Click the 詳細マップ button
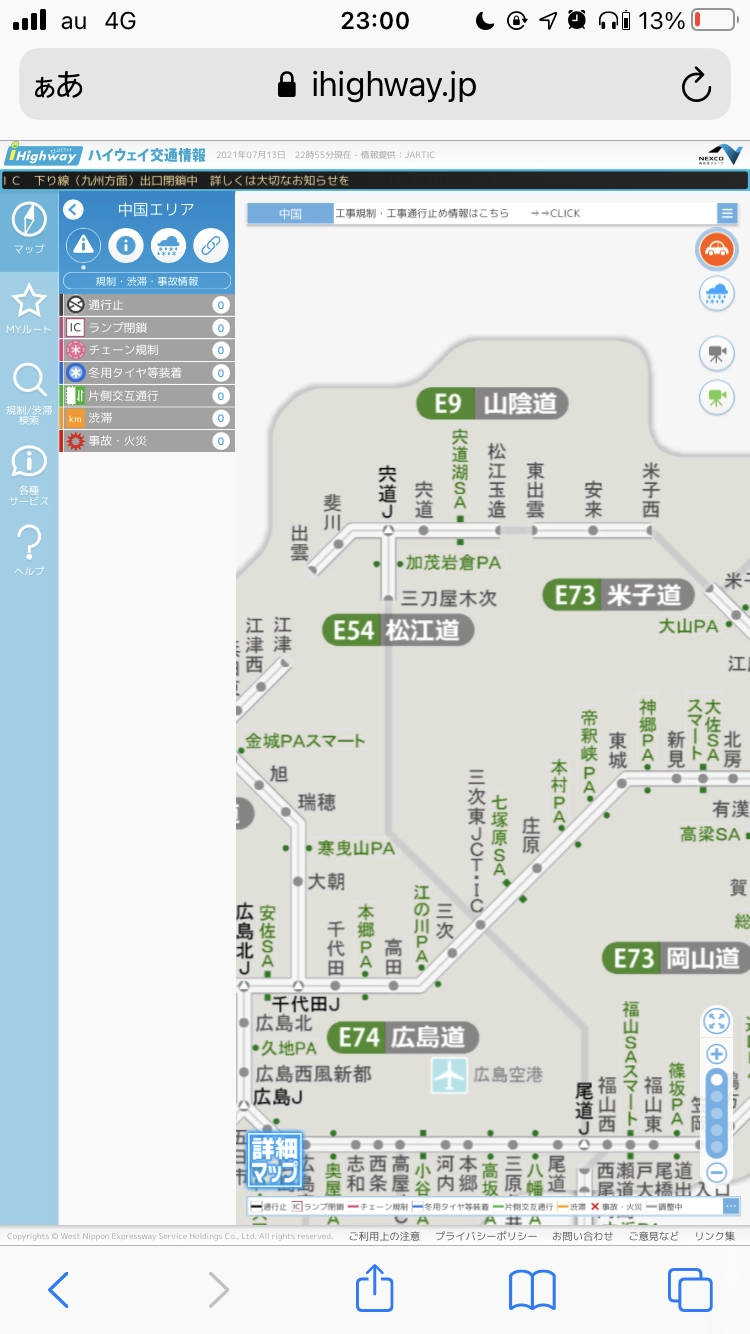This screenshot has height=1334, width=750. pyautogui.click(x=275, y=1161)
